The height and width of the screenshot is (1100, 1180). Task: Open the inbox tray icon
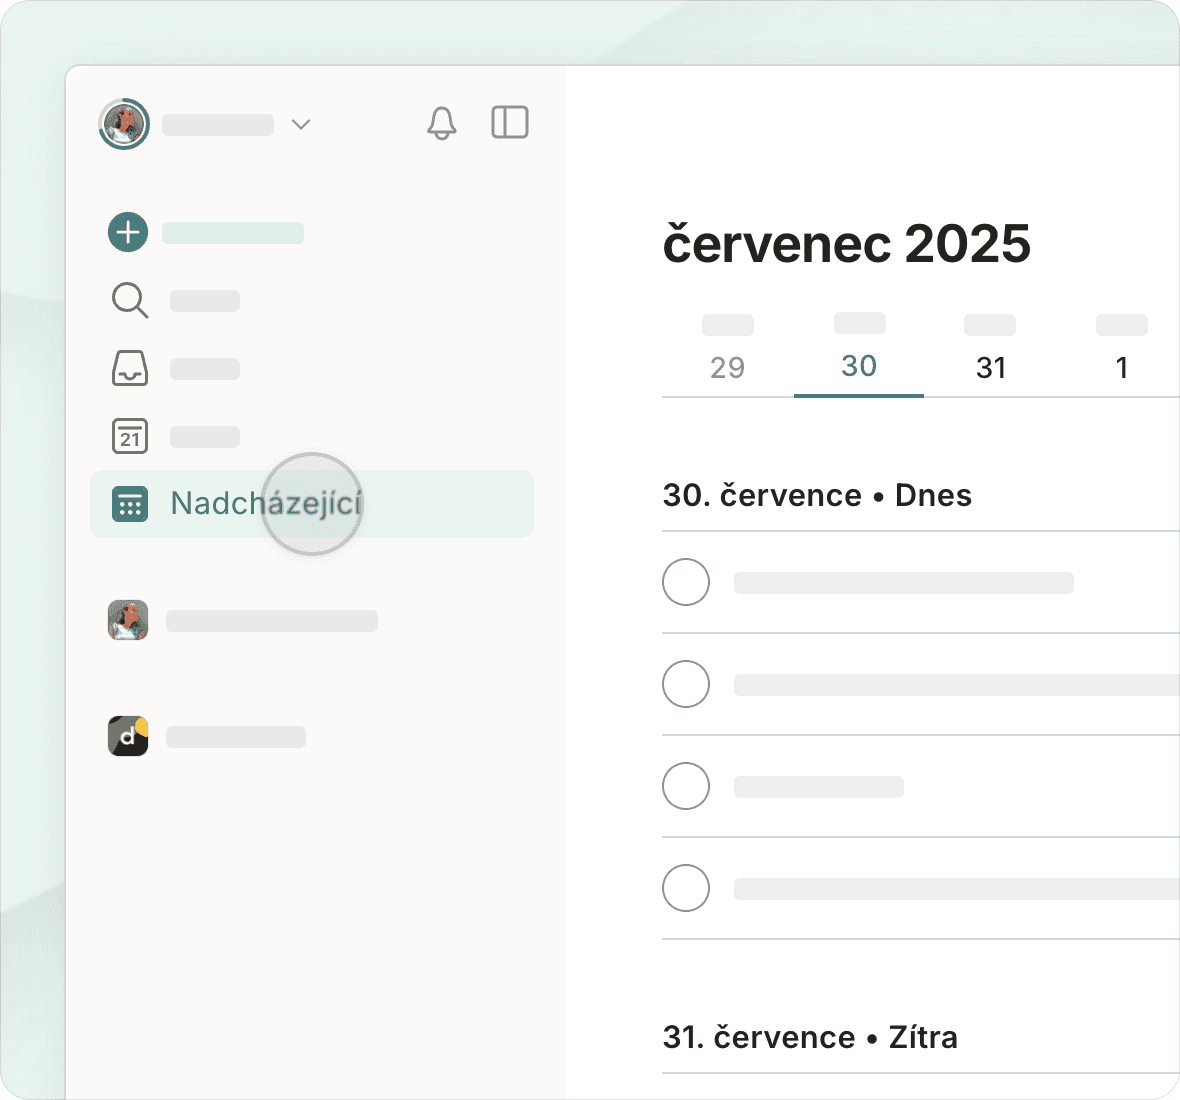tap(129, 368)
